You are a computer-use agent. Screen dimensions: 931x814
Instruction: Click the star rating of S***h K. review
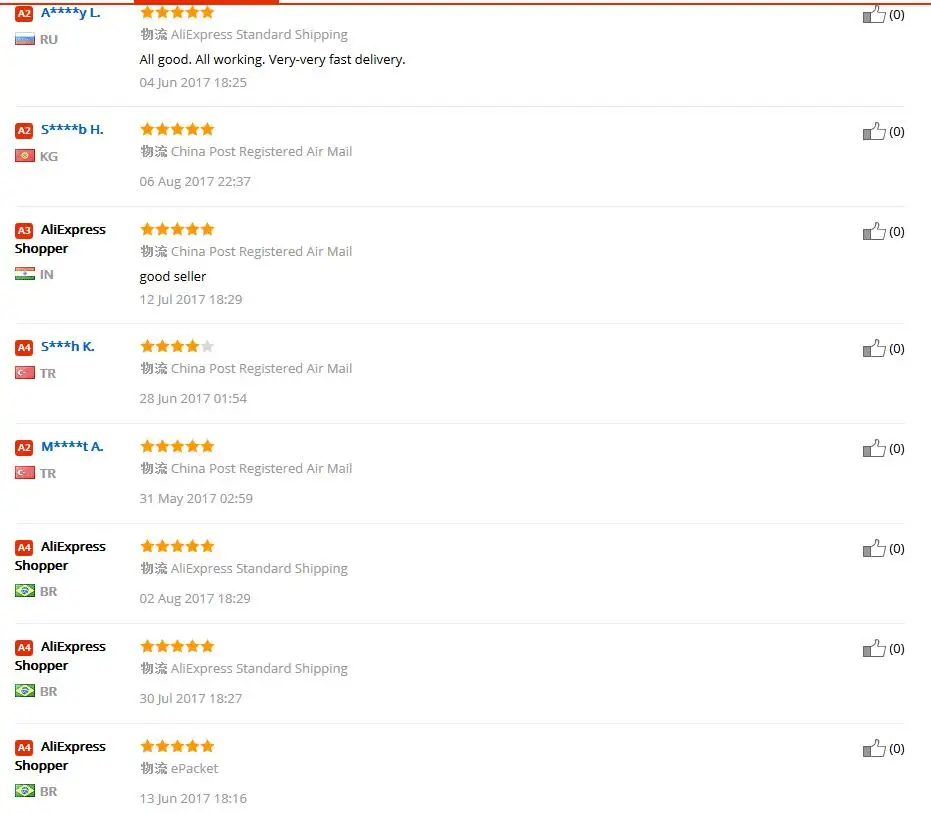tap(177, 346)
